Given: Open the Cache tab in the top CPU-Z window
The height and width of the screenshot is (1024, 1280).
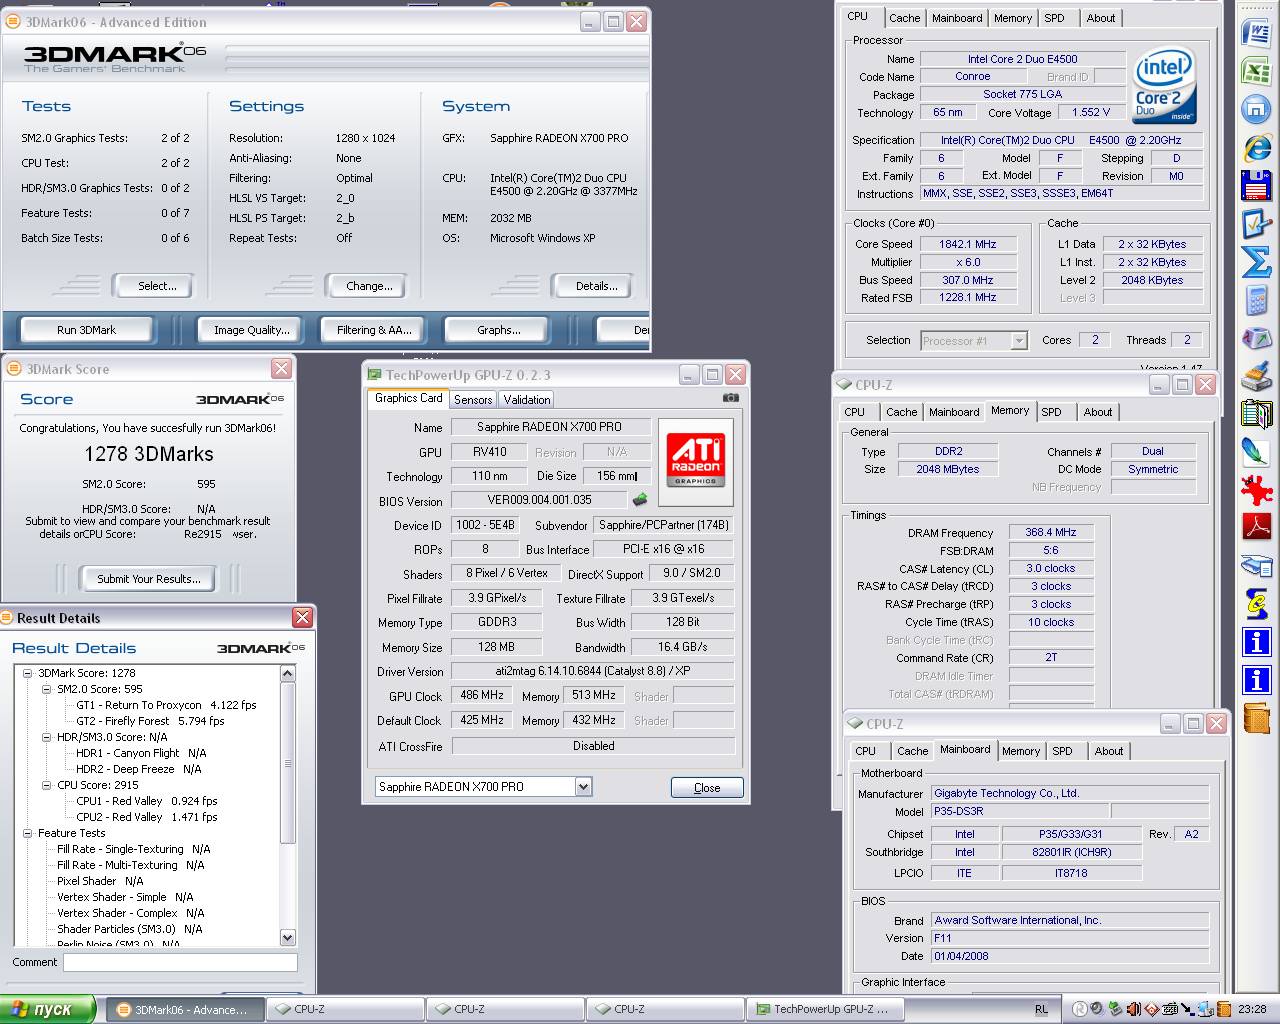Looking at the screenshot, I should [x=905, y=18].
